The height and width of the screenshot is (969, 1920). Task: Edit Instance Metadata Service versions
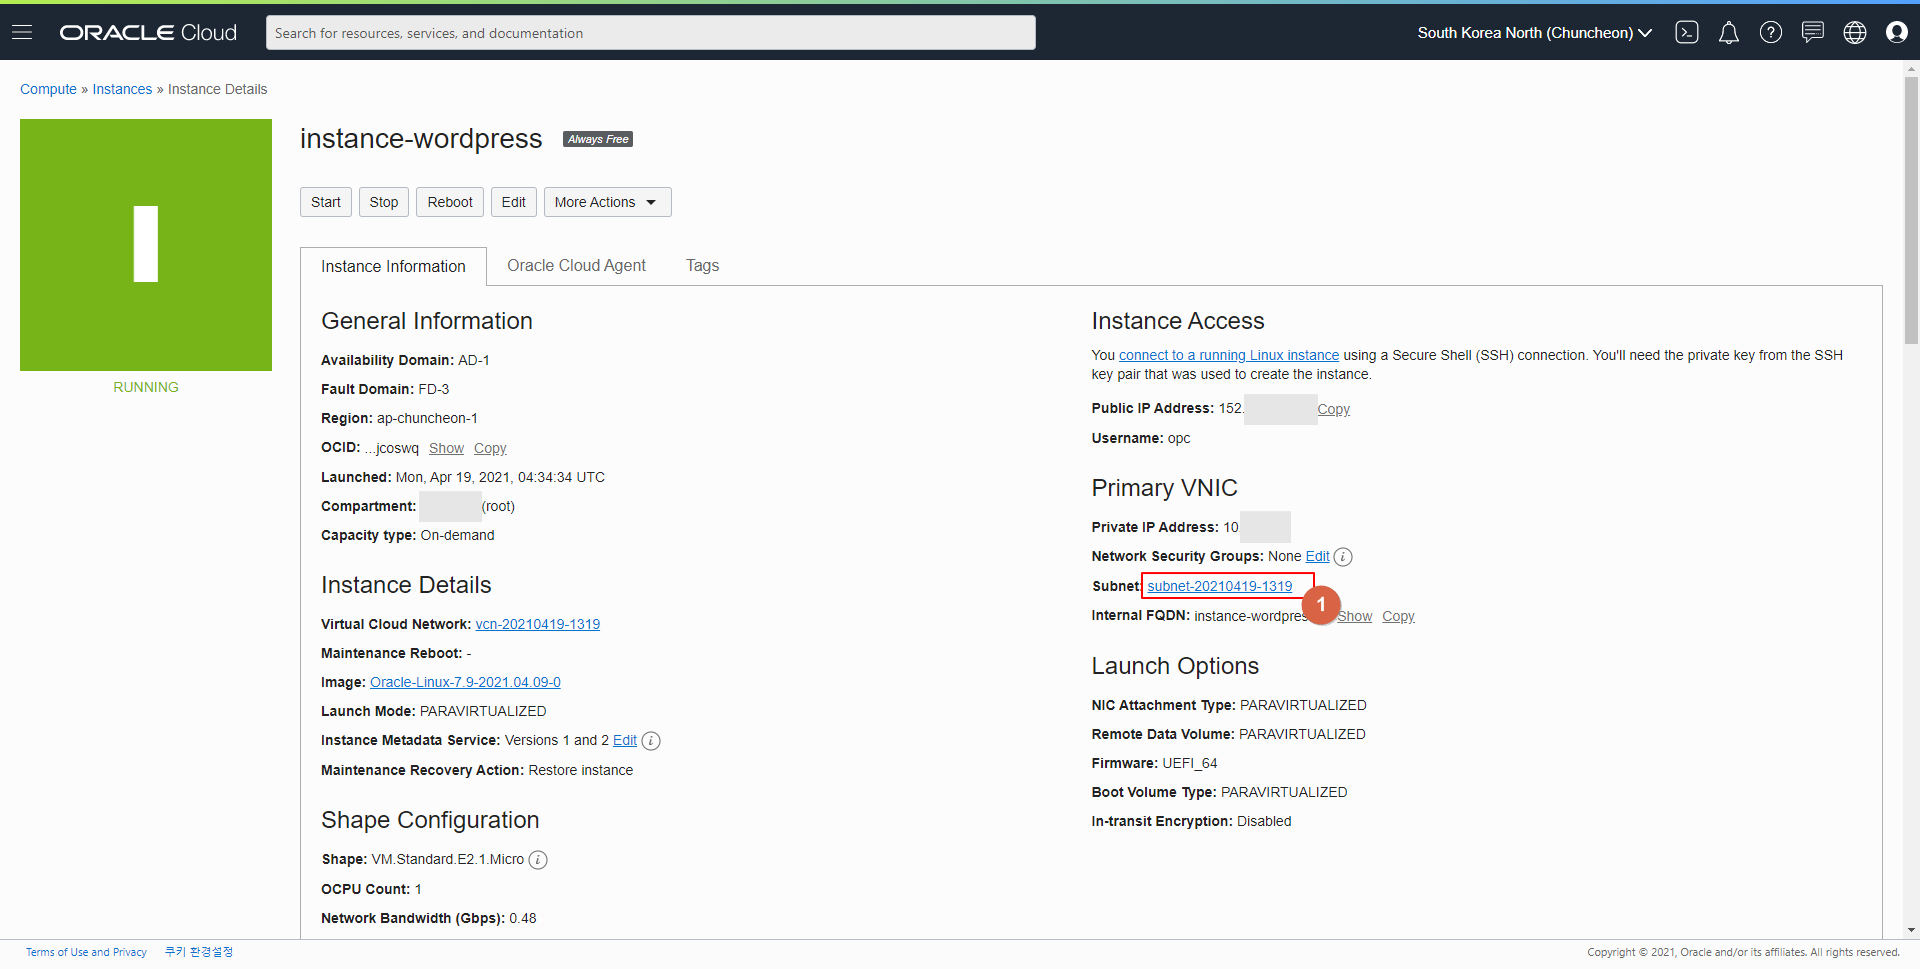coord(625,740)
